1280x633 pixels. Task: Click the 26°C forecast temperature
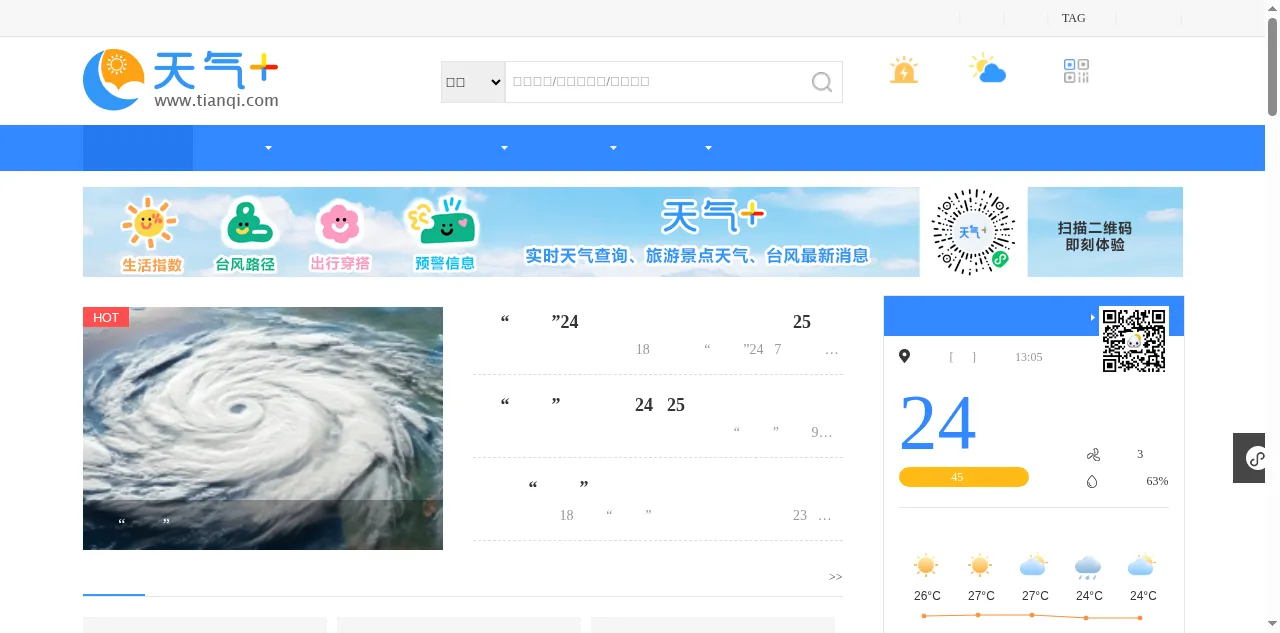(927, 596)
